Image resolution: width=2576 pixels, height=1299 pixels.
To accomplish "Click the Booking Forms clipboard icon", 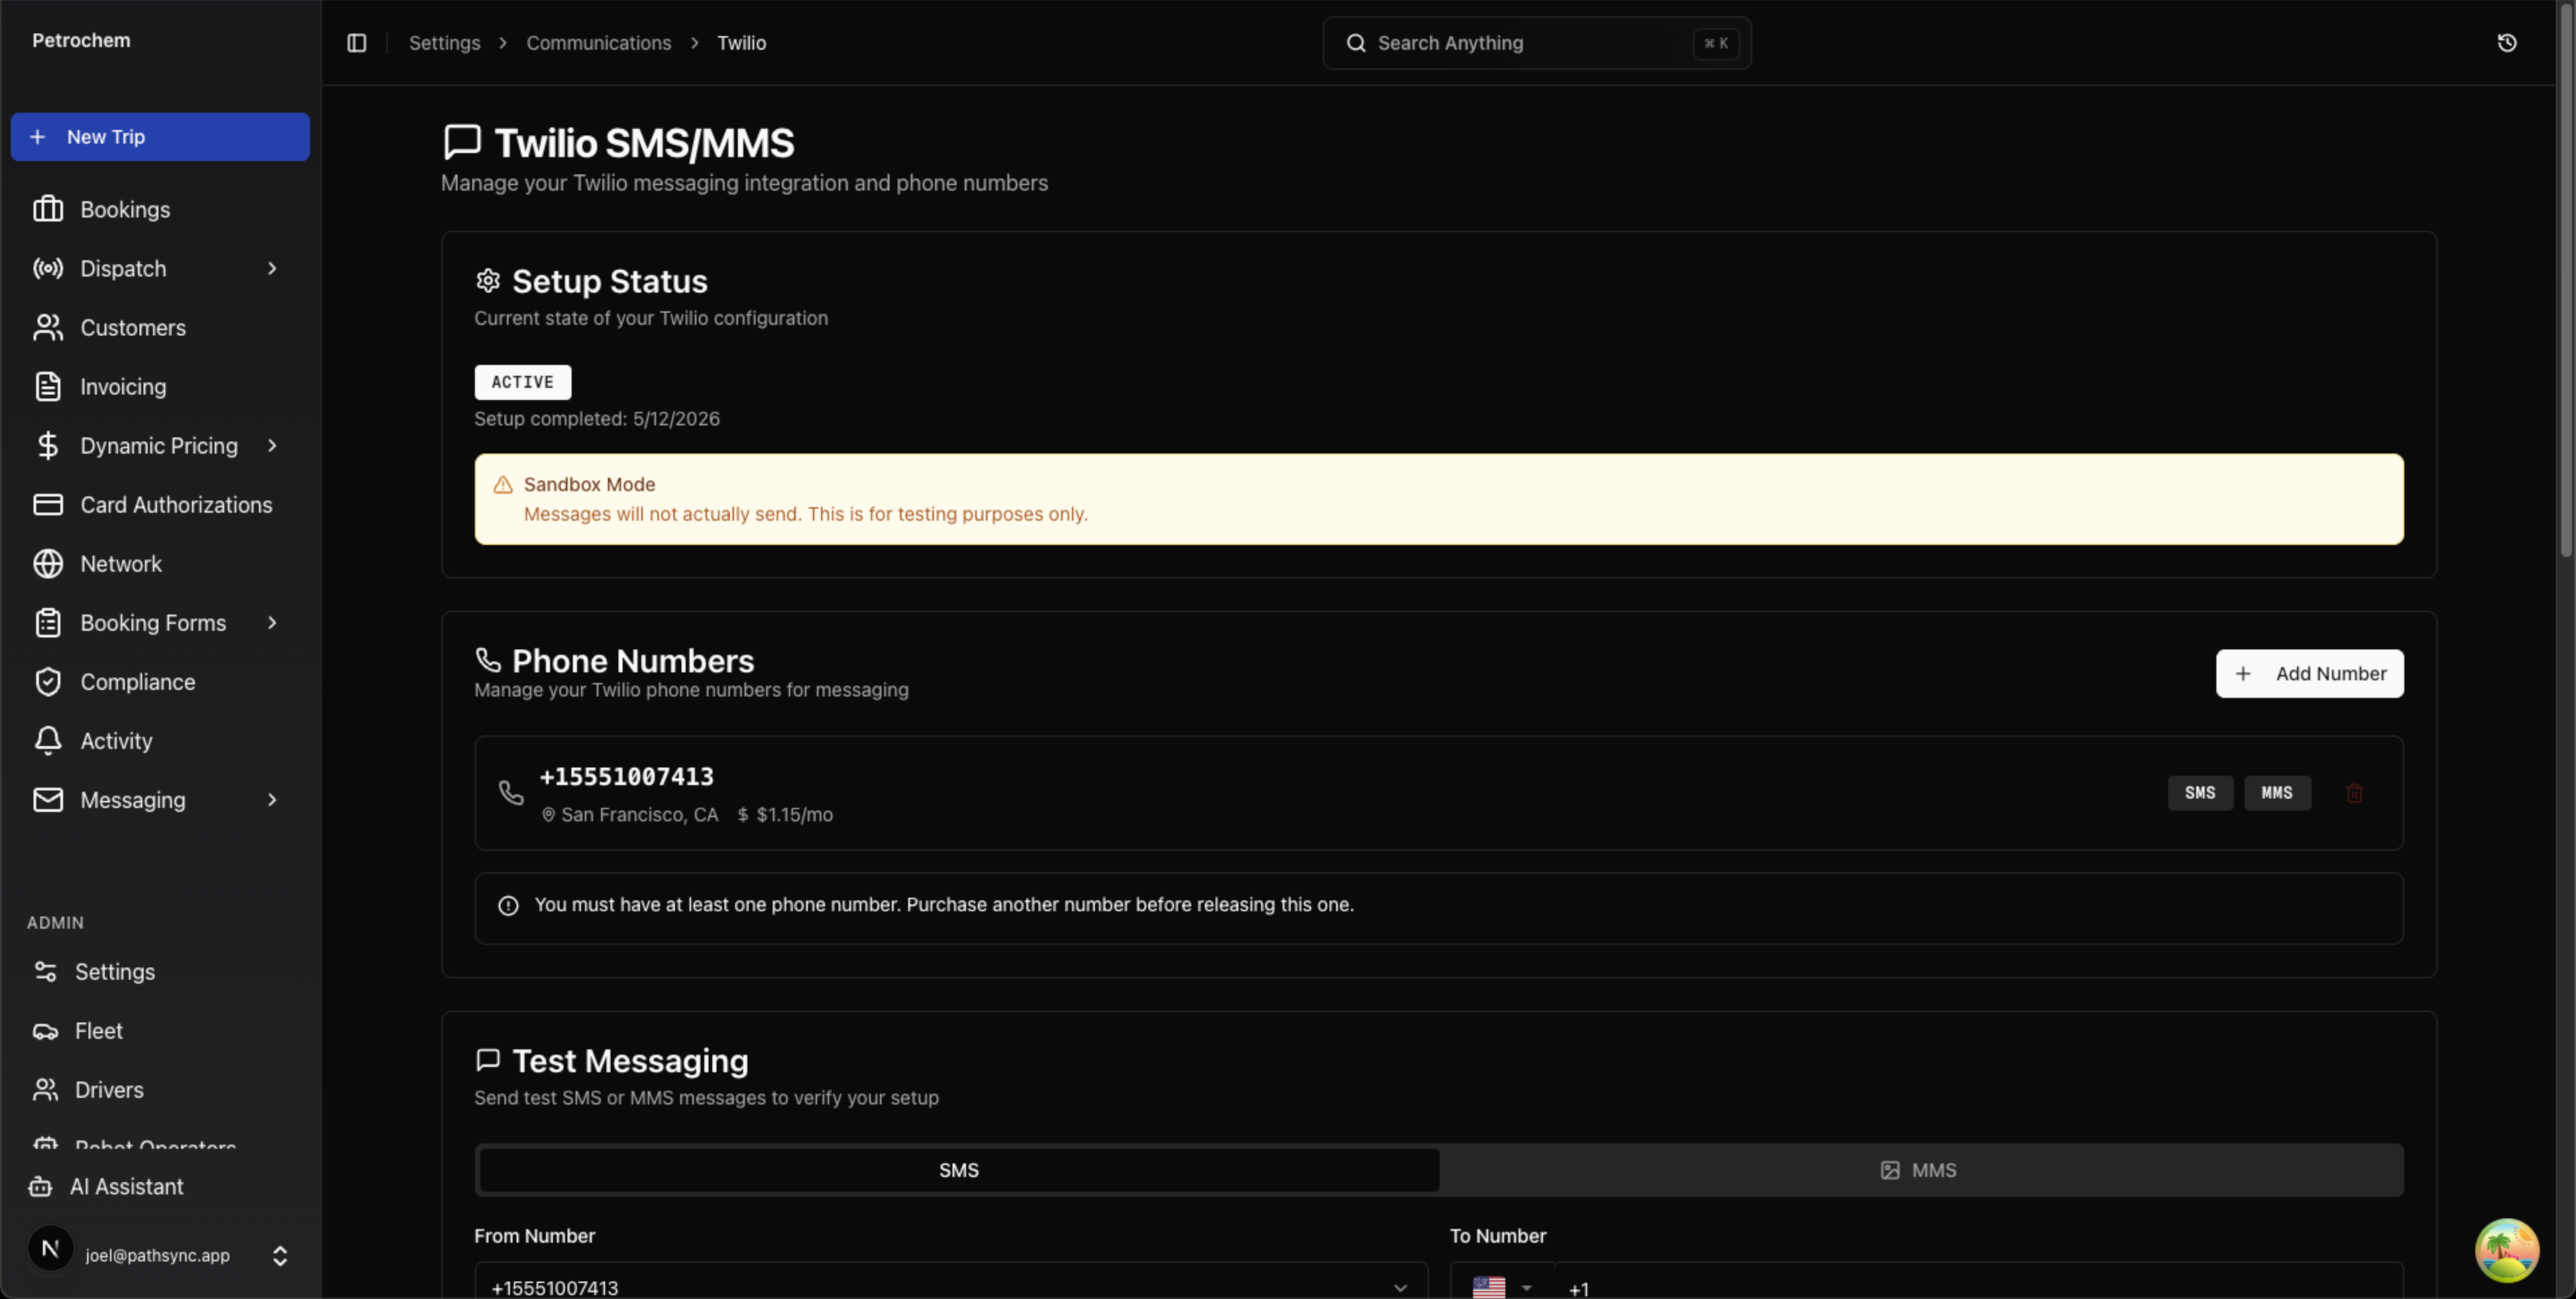I will click(x=48, y=622).
